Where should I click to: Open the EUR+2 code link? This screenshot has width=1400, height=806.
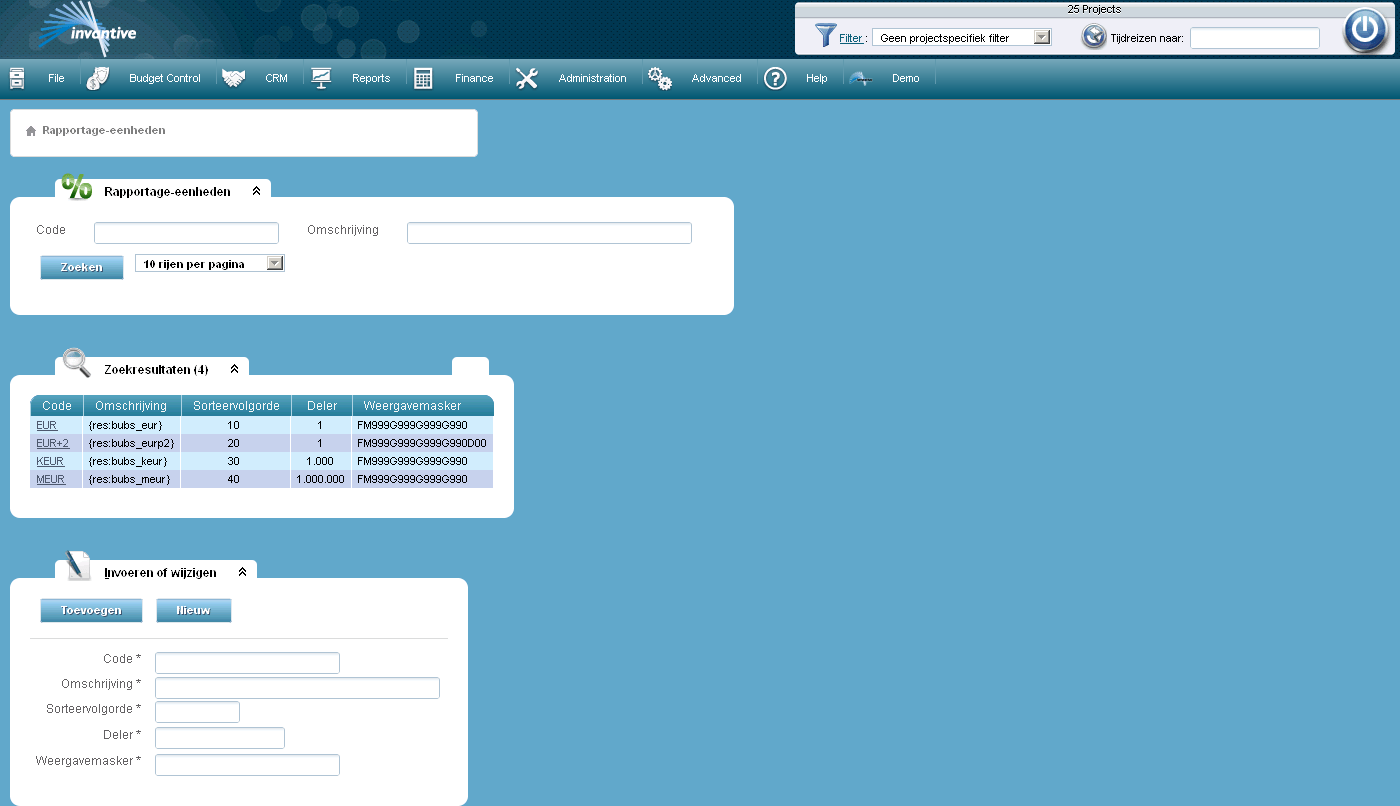(52, 443)
